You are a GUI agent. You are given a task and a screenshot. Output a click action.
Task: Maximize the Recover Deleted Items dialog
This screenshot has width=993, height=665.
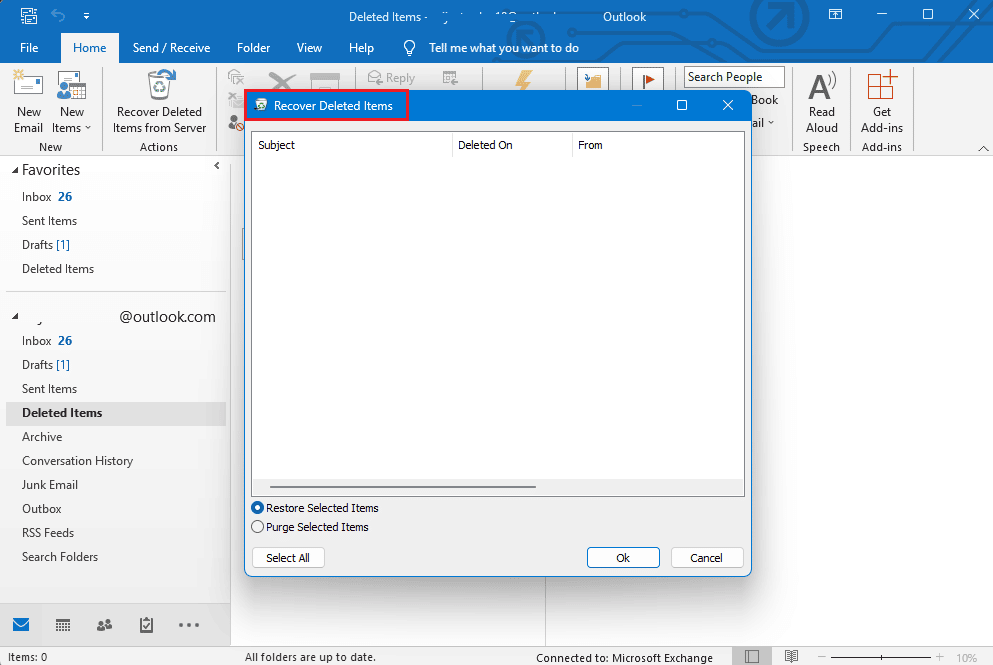click(x=682, y=105)
